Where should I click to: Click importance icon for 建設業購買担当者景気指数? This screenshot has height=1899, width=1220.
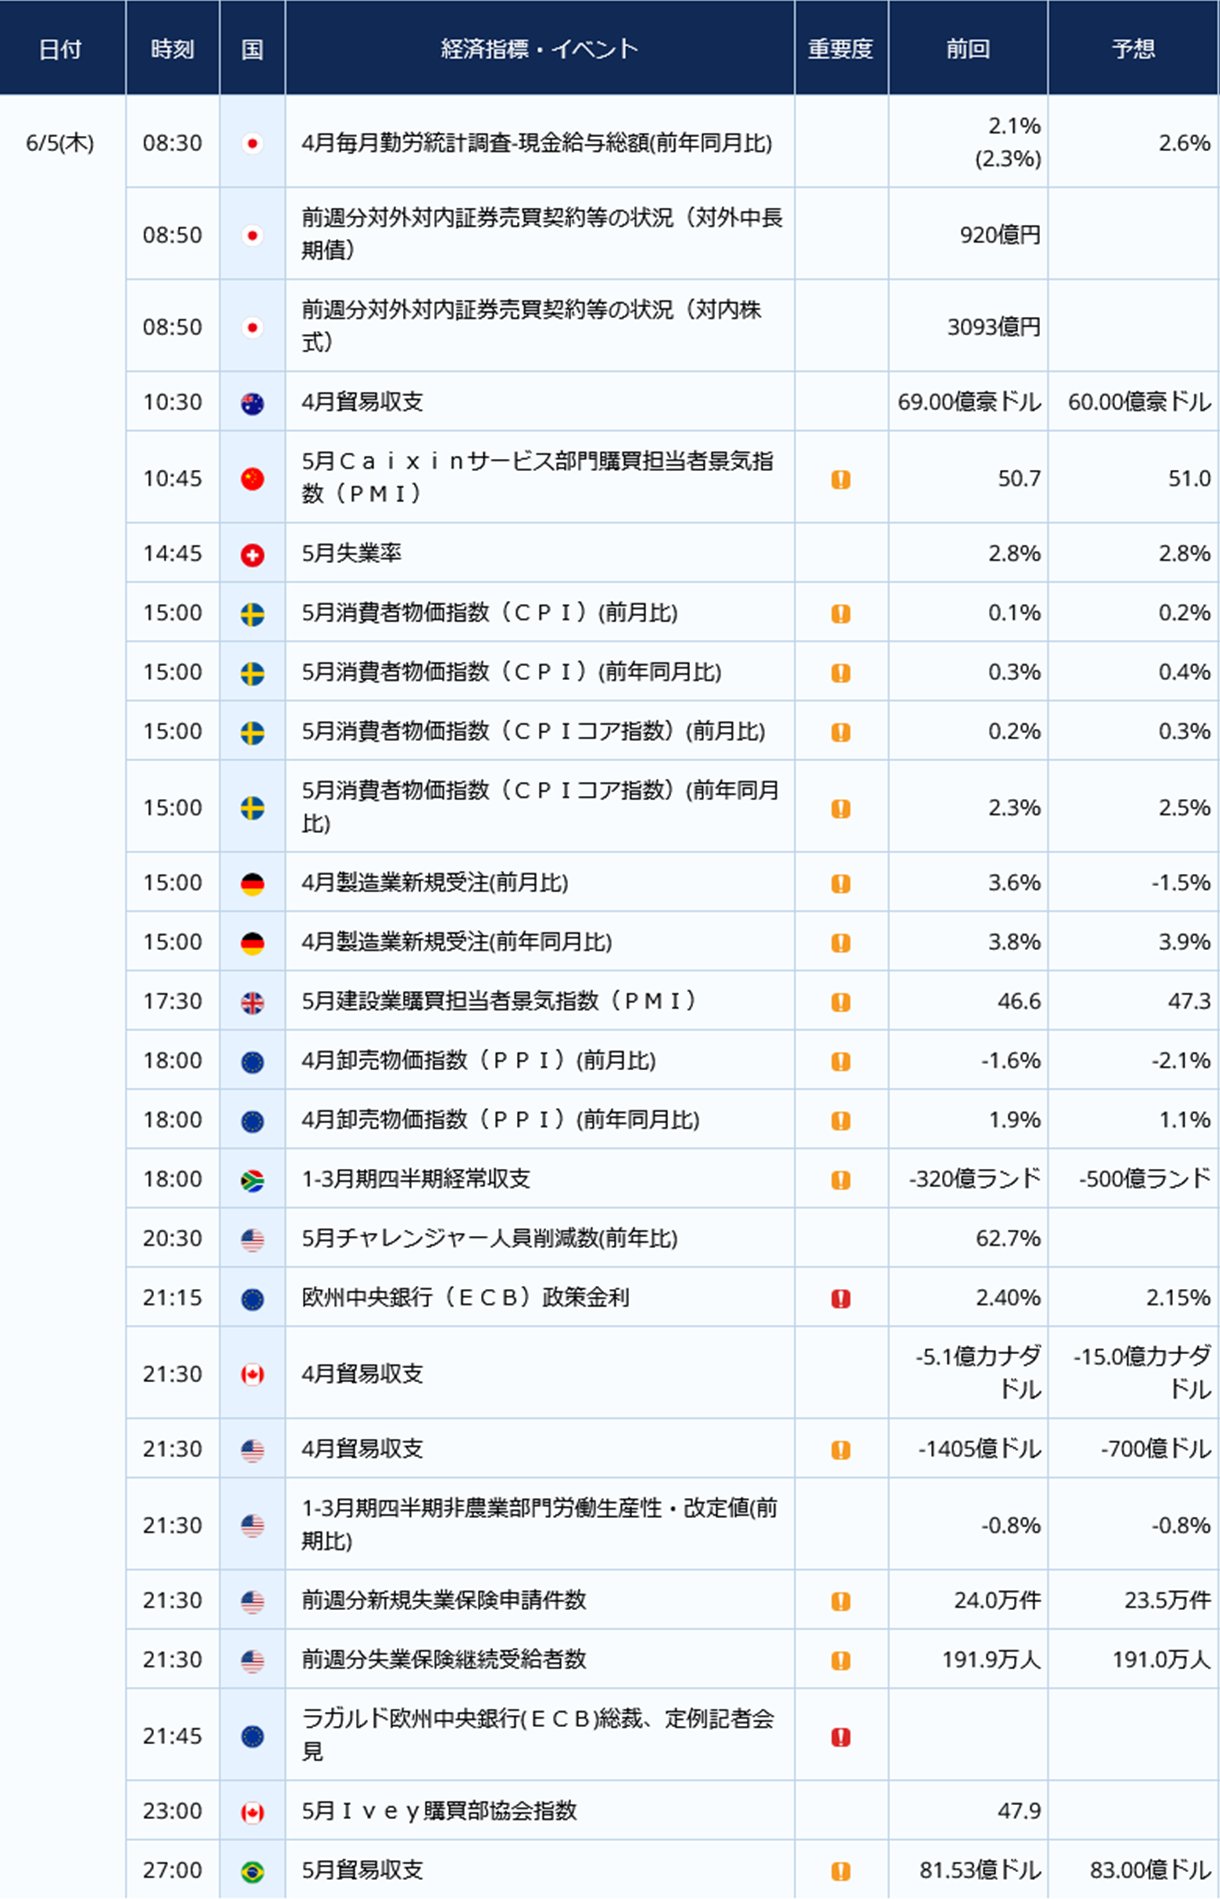(x=841, y=1002)
